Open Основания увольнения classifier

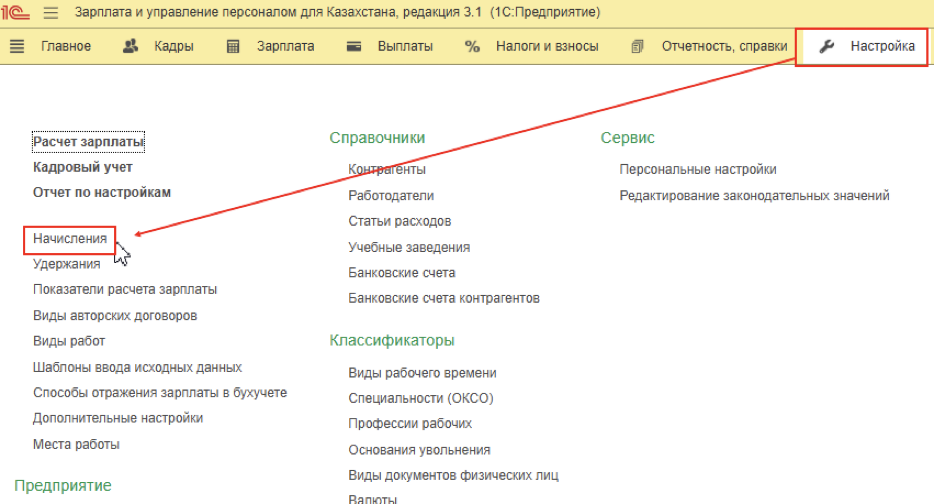pyautogui.click(x=419, y=450)
